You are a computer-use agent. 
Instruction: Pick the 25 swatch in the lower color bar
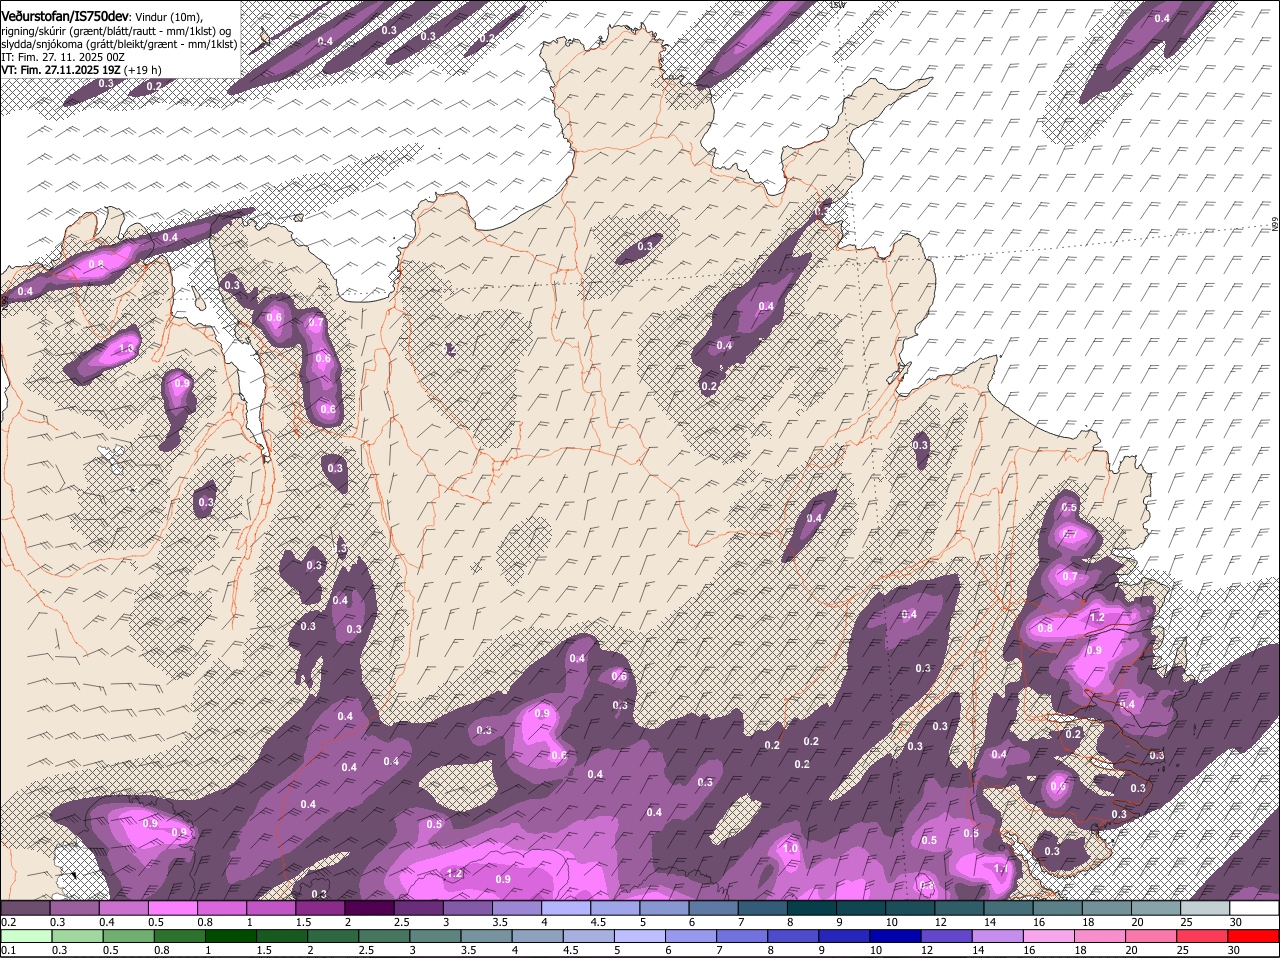click(1202, 936)
